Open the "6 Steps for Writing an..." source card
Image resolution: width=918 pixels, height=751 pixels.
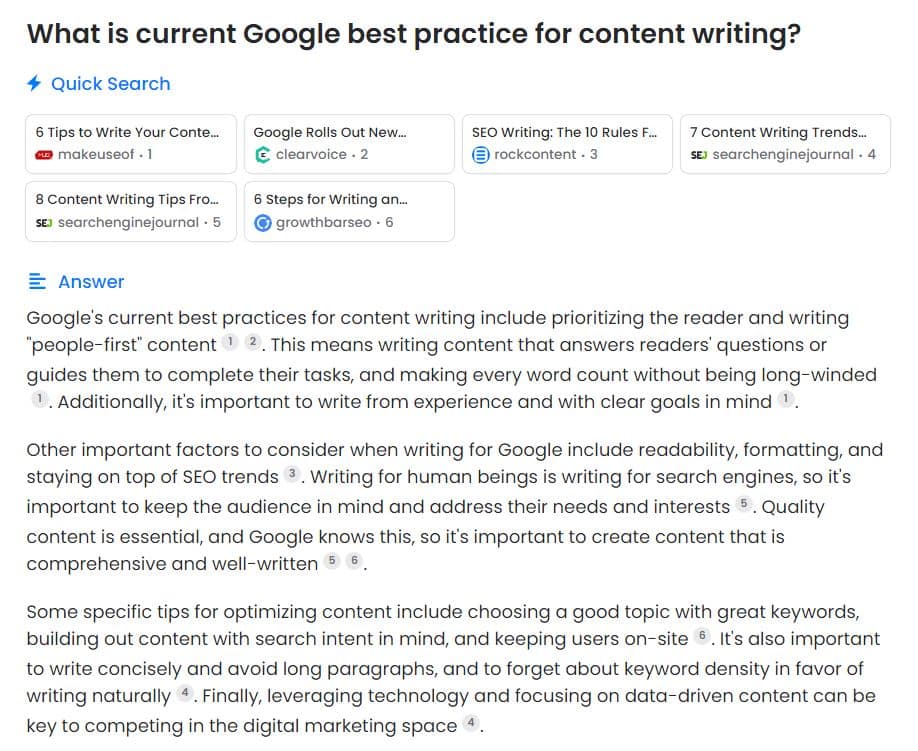click(349, 211)
